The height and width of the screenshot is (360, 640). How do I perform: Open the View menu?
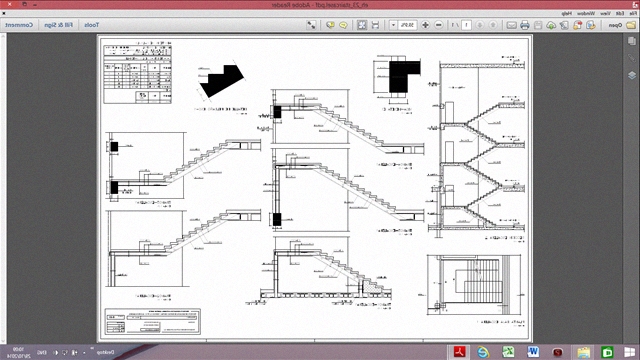coord(605,13)
